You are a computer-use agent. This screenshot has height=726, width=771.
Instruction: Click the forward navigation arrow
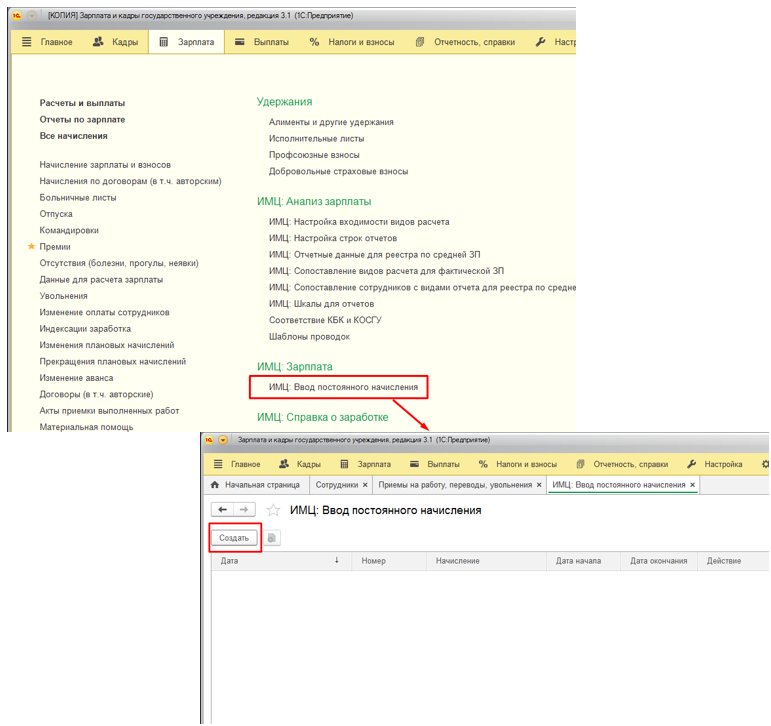[x=243, y=510]
